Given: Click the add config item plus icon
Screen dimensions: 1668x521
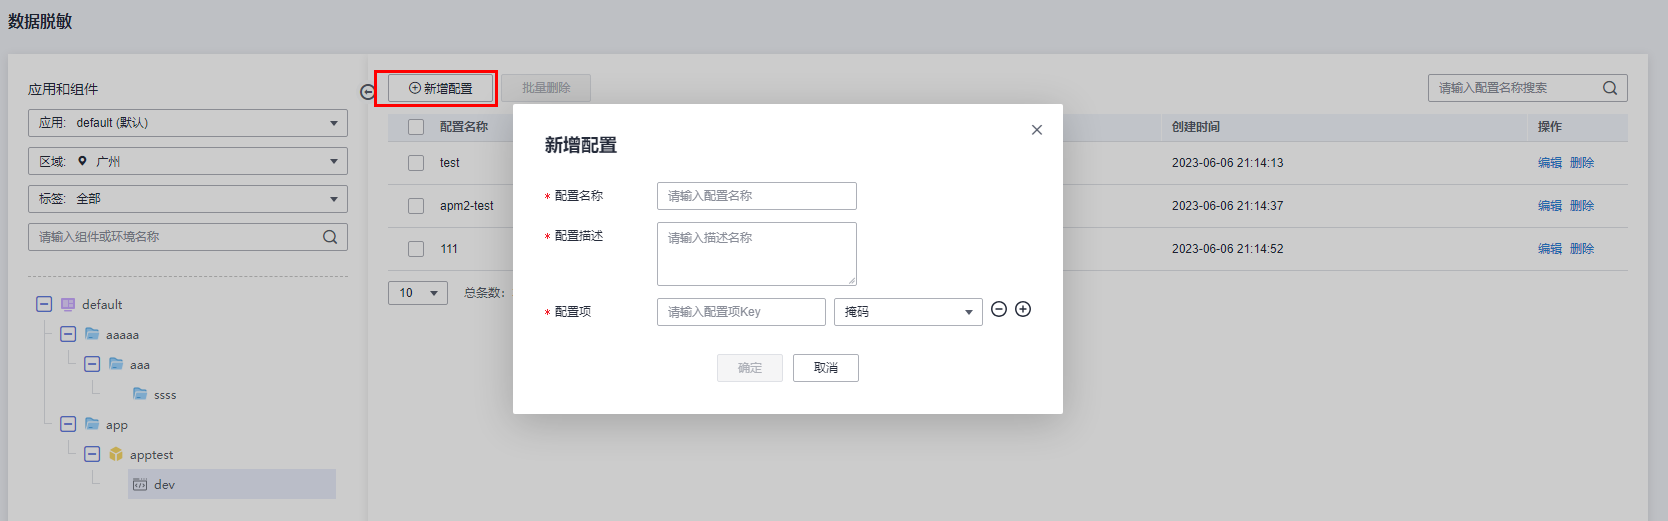Looking at the screenshot, I should (1023, 309).
